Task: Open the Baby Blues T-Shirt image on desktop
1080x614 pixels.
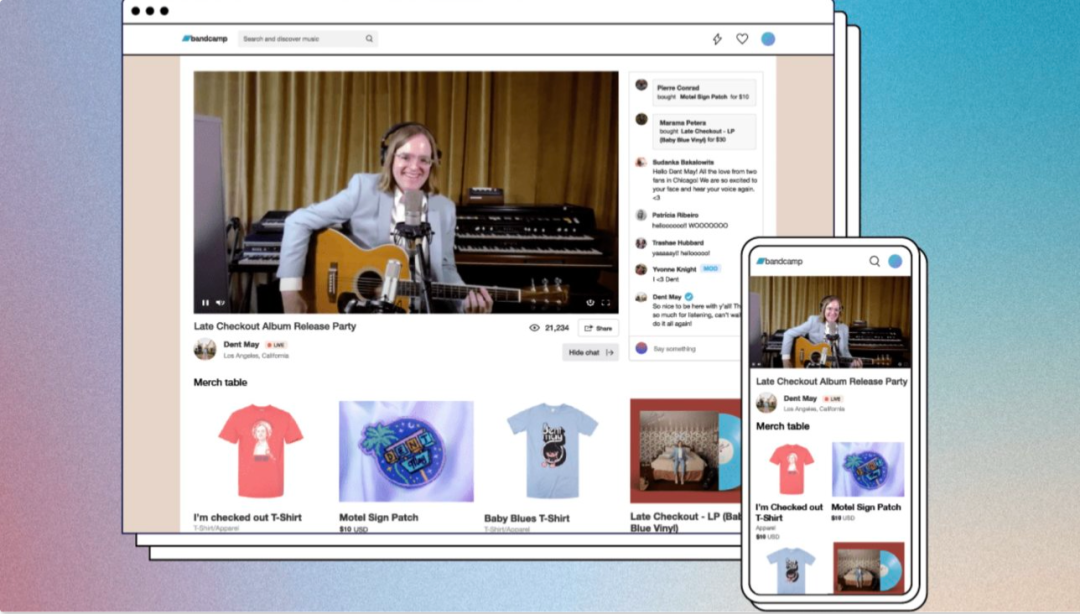Action: 552,451
